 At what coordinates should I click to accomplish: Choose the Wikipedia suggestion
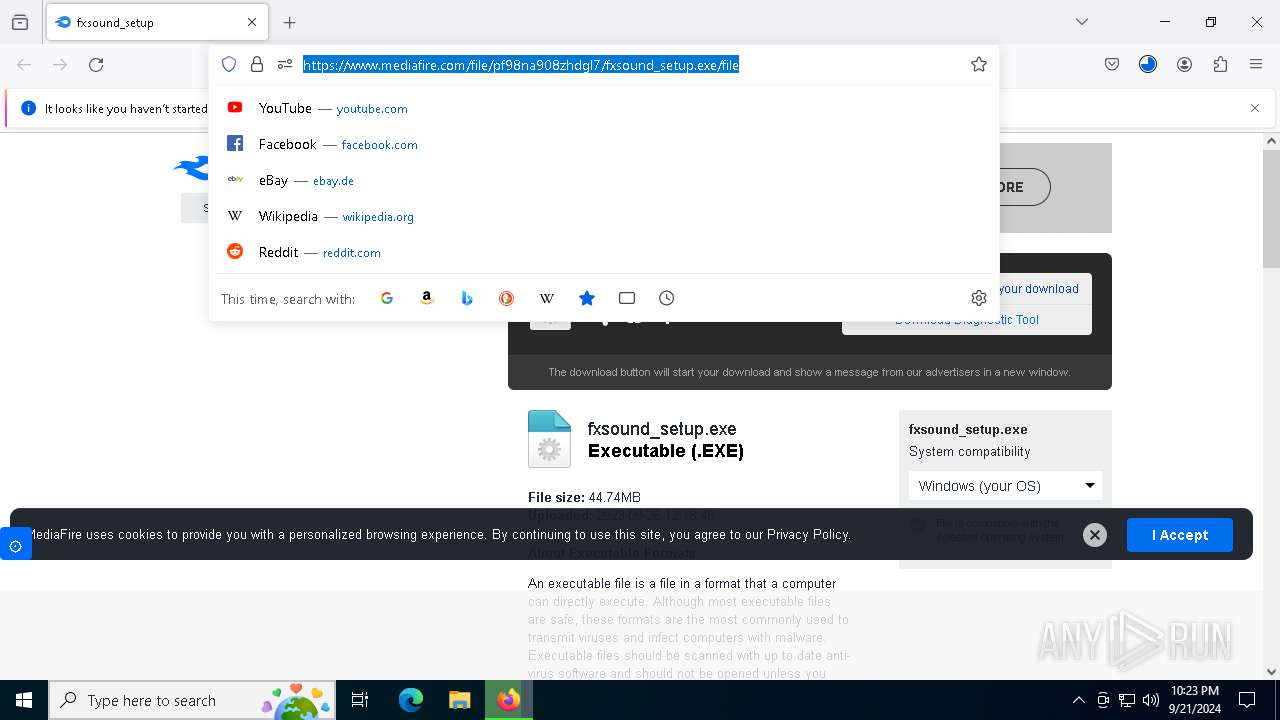603,216
